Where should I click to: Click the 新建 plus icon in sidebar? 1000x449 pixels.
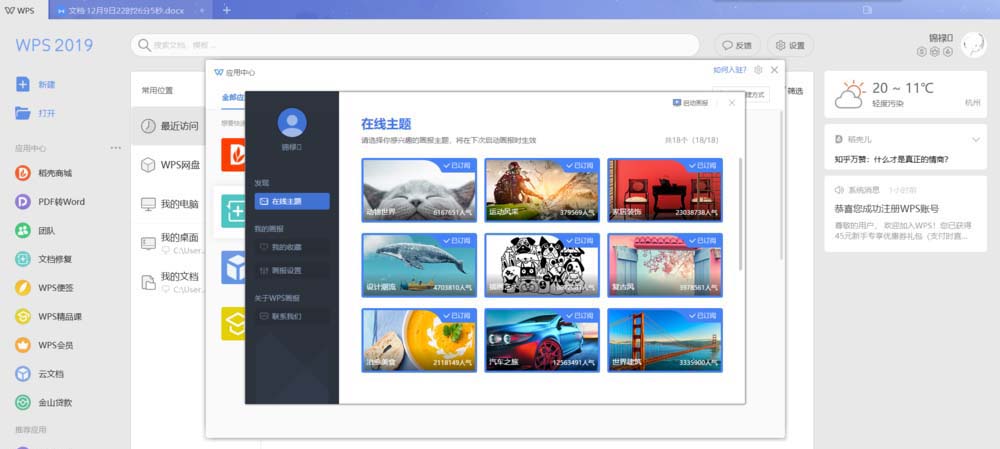tap(23, 84)
